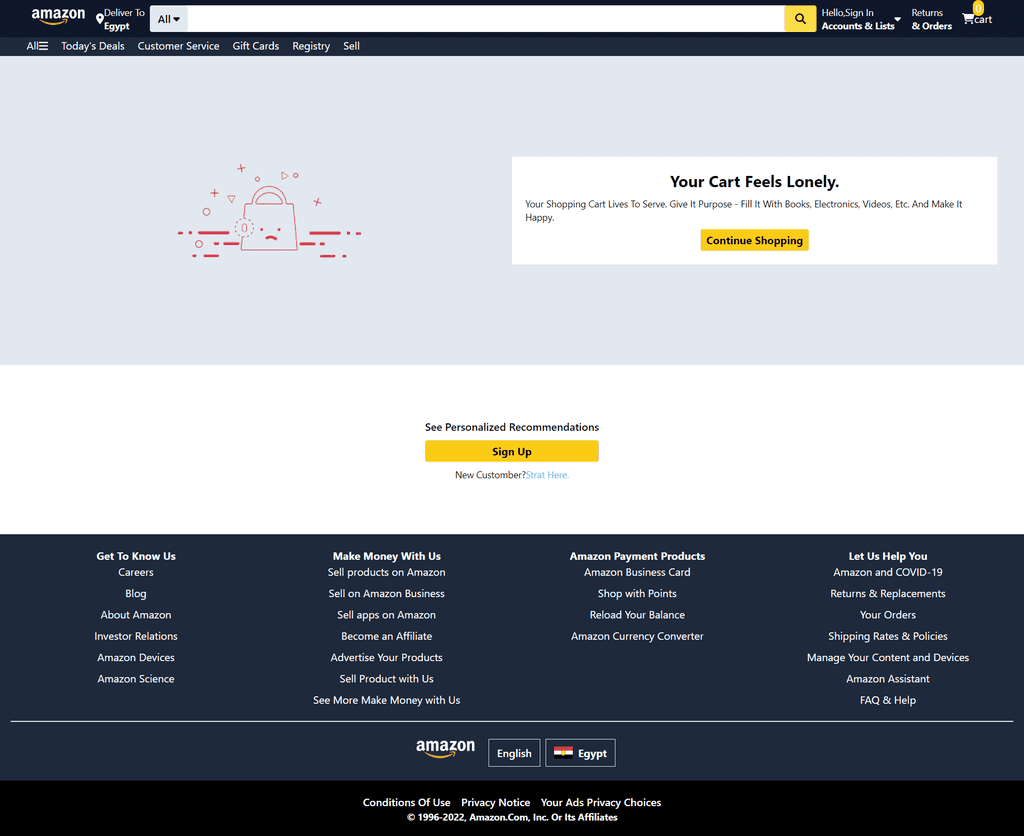Screen dimensions: 1024x836
Task: Click See Personalized Recommendations text
Action: [512, 427]
